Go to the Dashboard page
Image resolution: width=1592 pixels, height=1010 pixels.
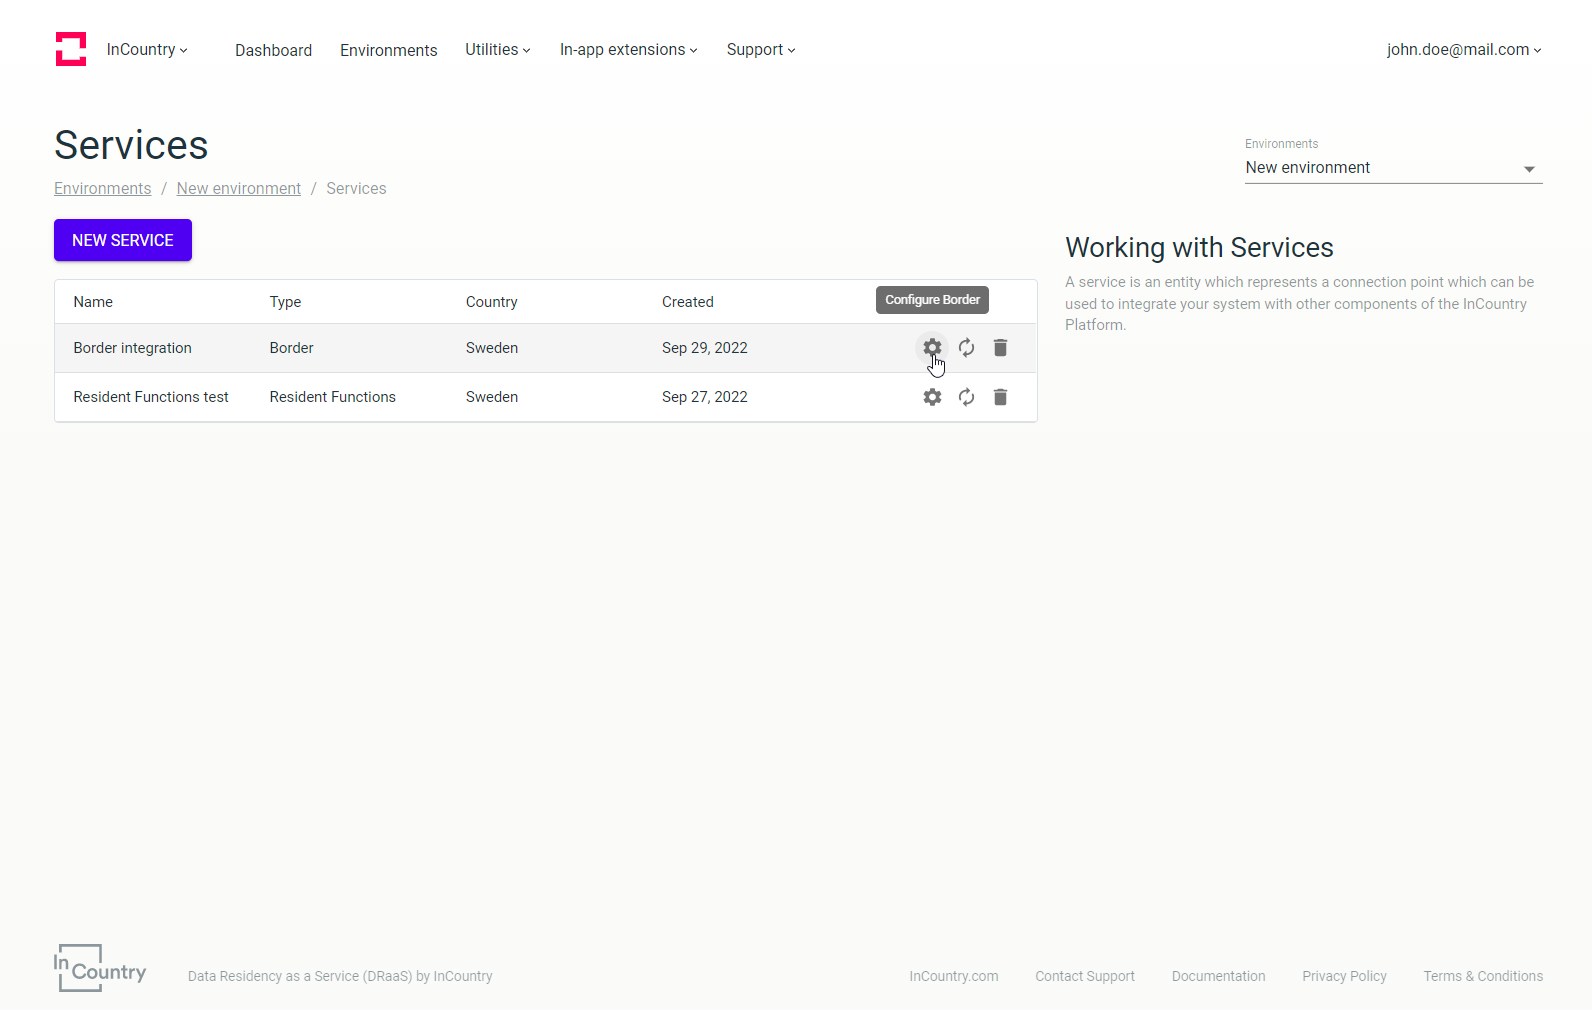coord(273,50)
